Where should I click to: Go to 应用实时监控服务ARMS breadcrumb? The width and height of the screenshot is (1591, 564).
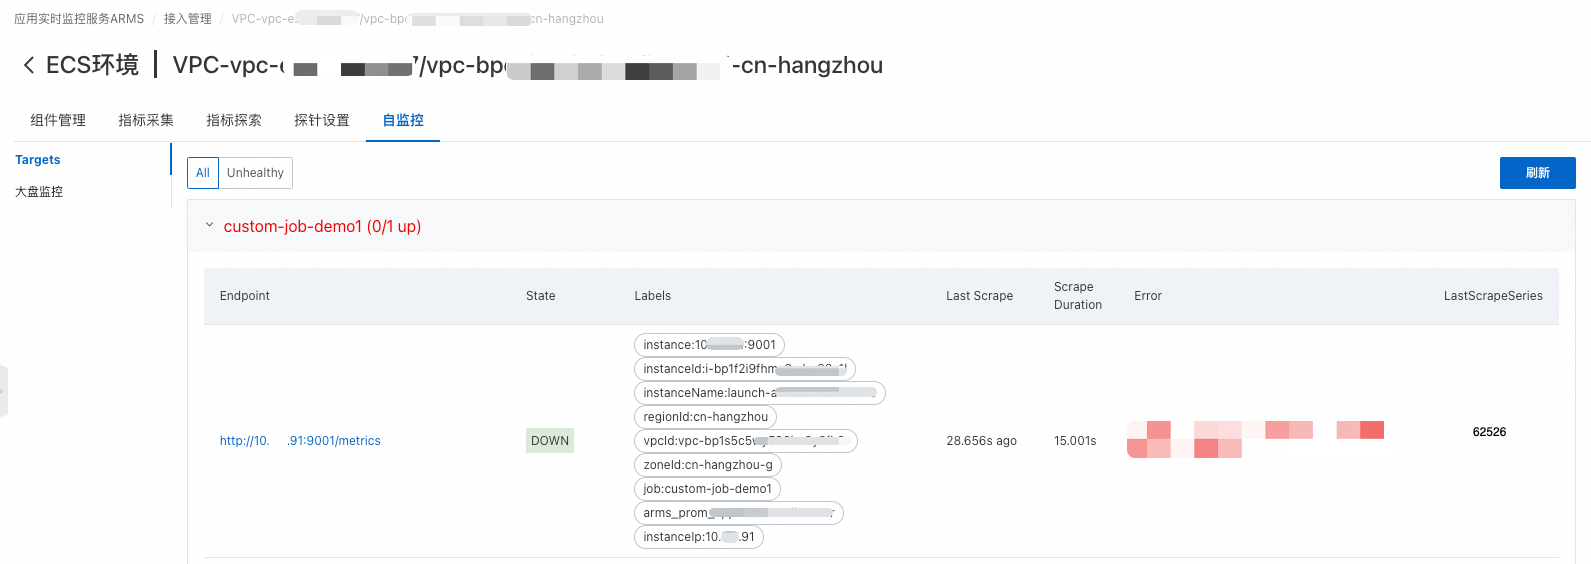(x=79, y=19)
